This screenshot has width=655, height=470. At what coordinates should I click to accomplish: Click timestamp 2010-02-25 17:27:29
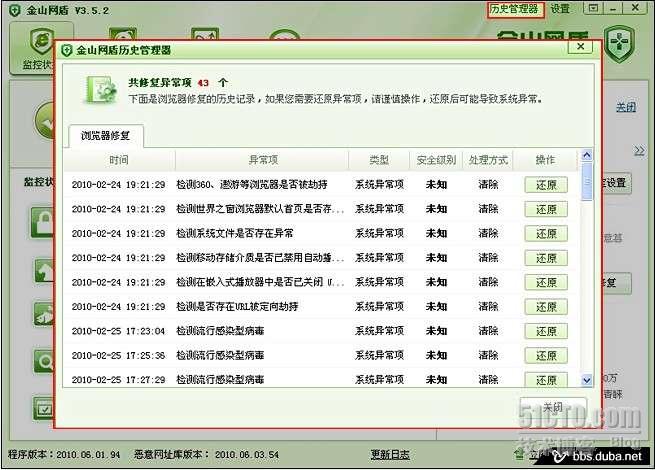pyautogui.click(x=119, y=380)
